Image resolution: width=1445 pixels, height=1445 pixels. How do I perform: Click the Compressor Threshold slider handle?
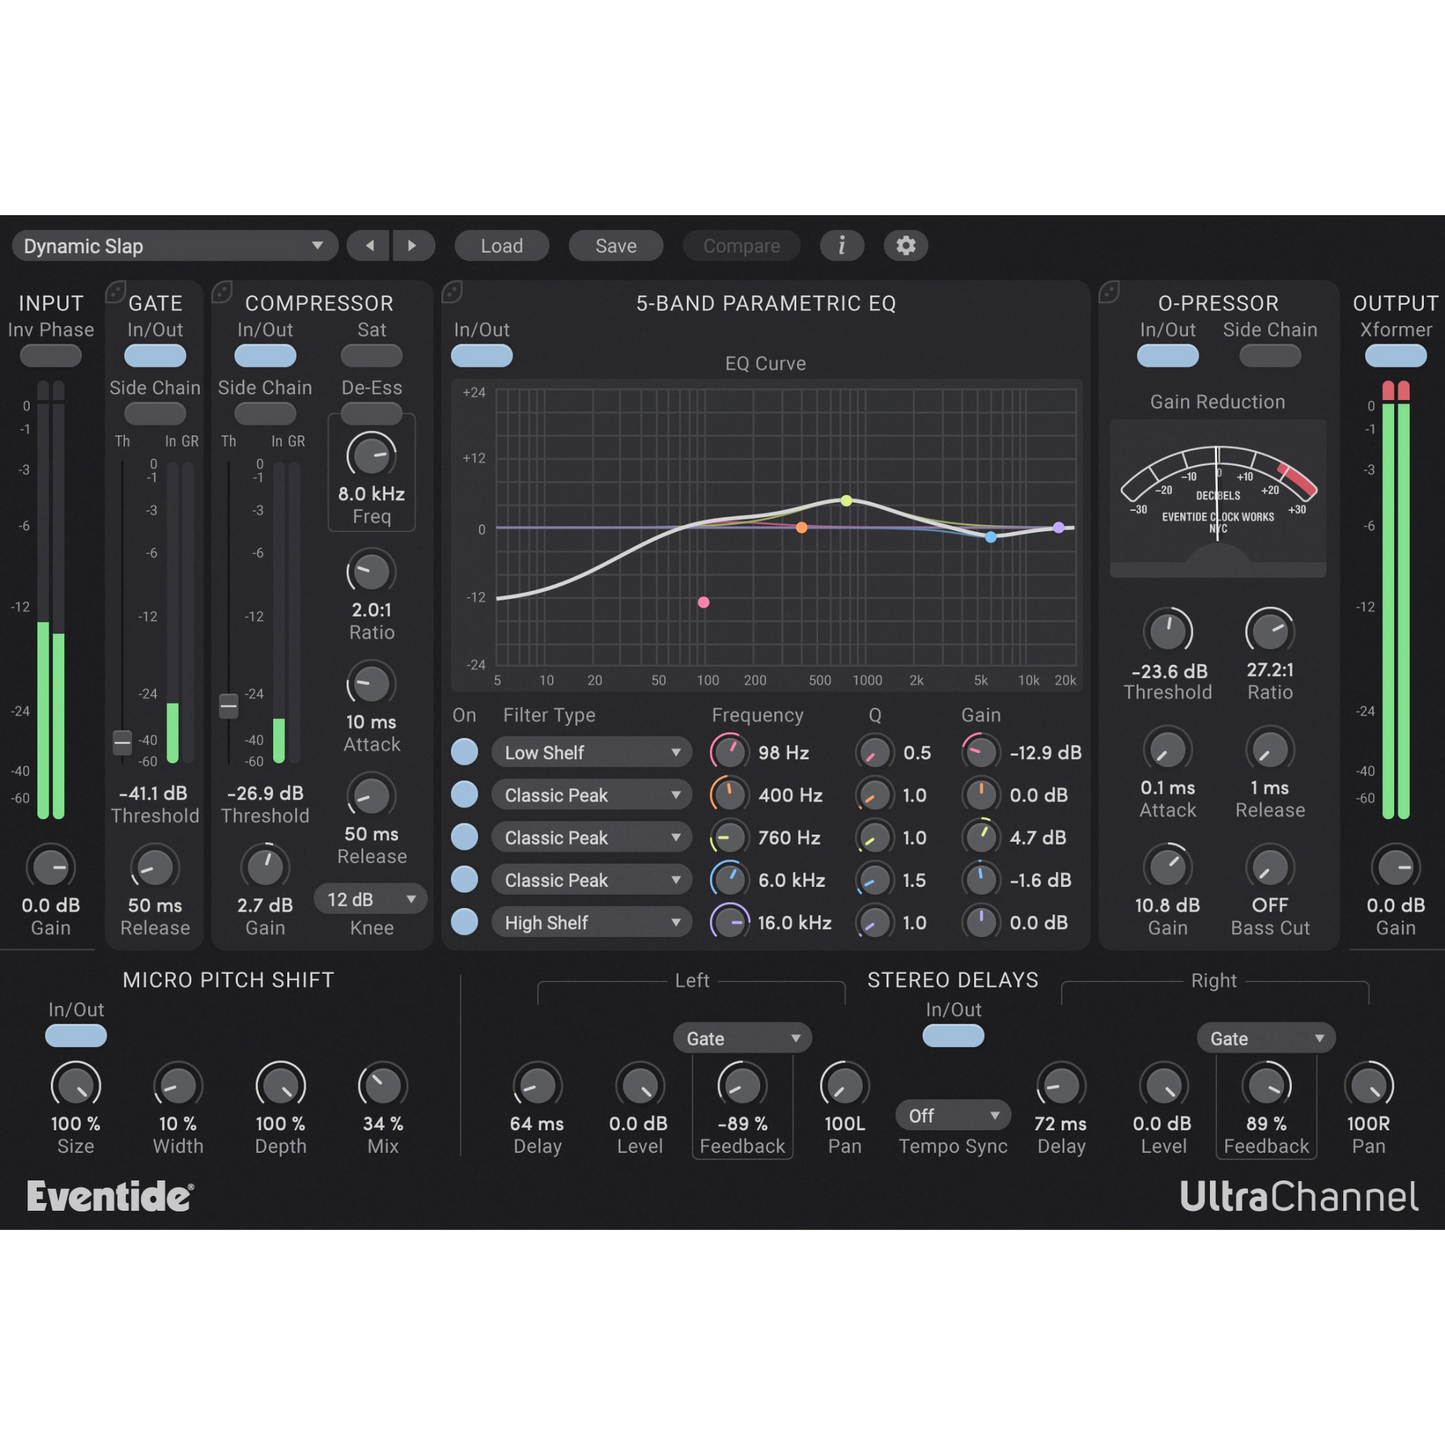(x=229, y=705)
